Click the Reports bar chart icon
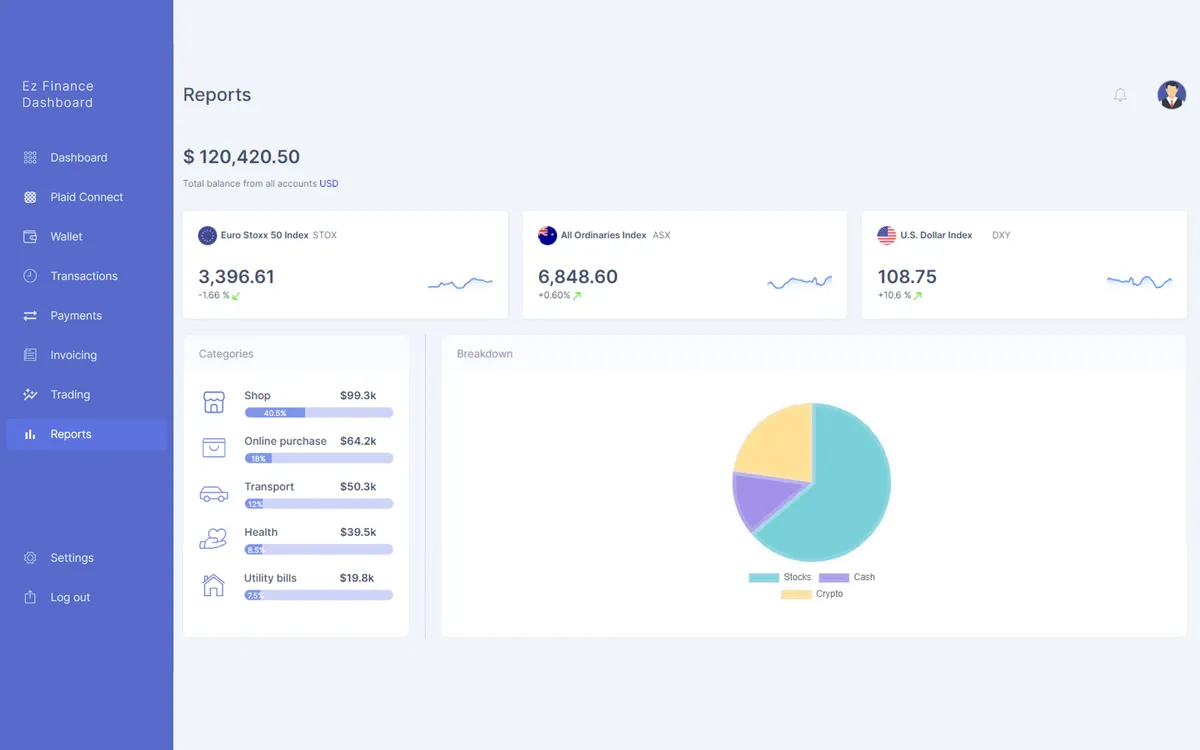This screenshot has height=750, width=1200. click(30, 434)
